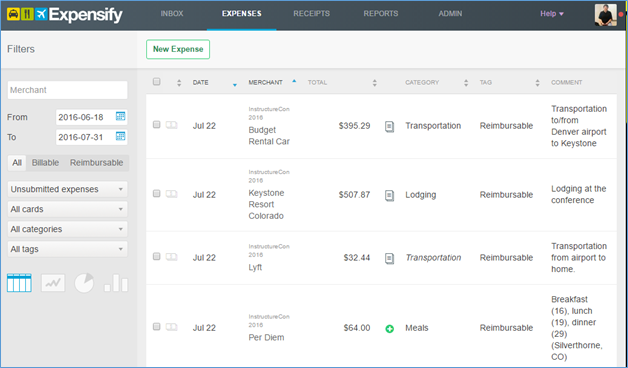Click the From date field 2016-06-18
This screenshot has width=628, height=368.
(x=92, y=117)
